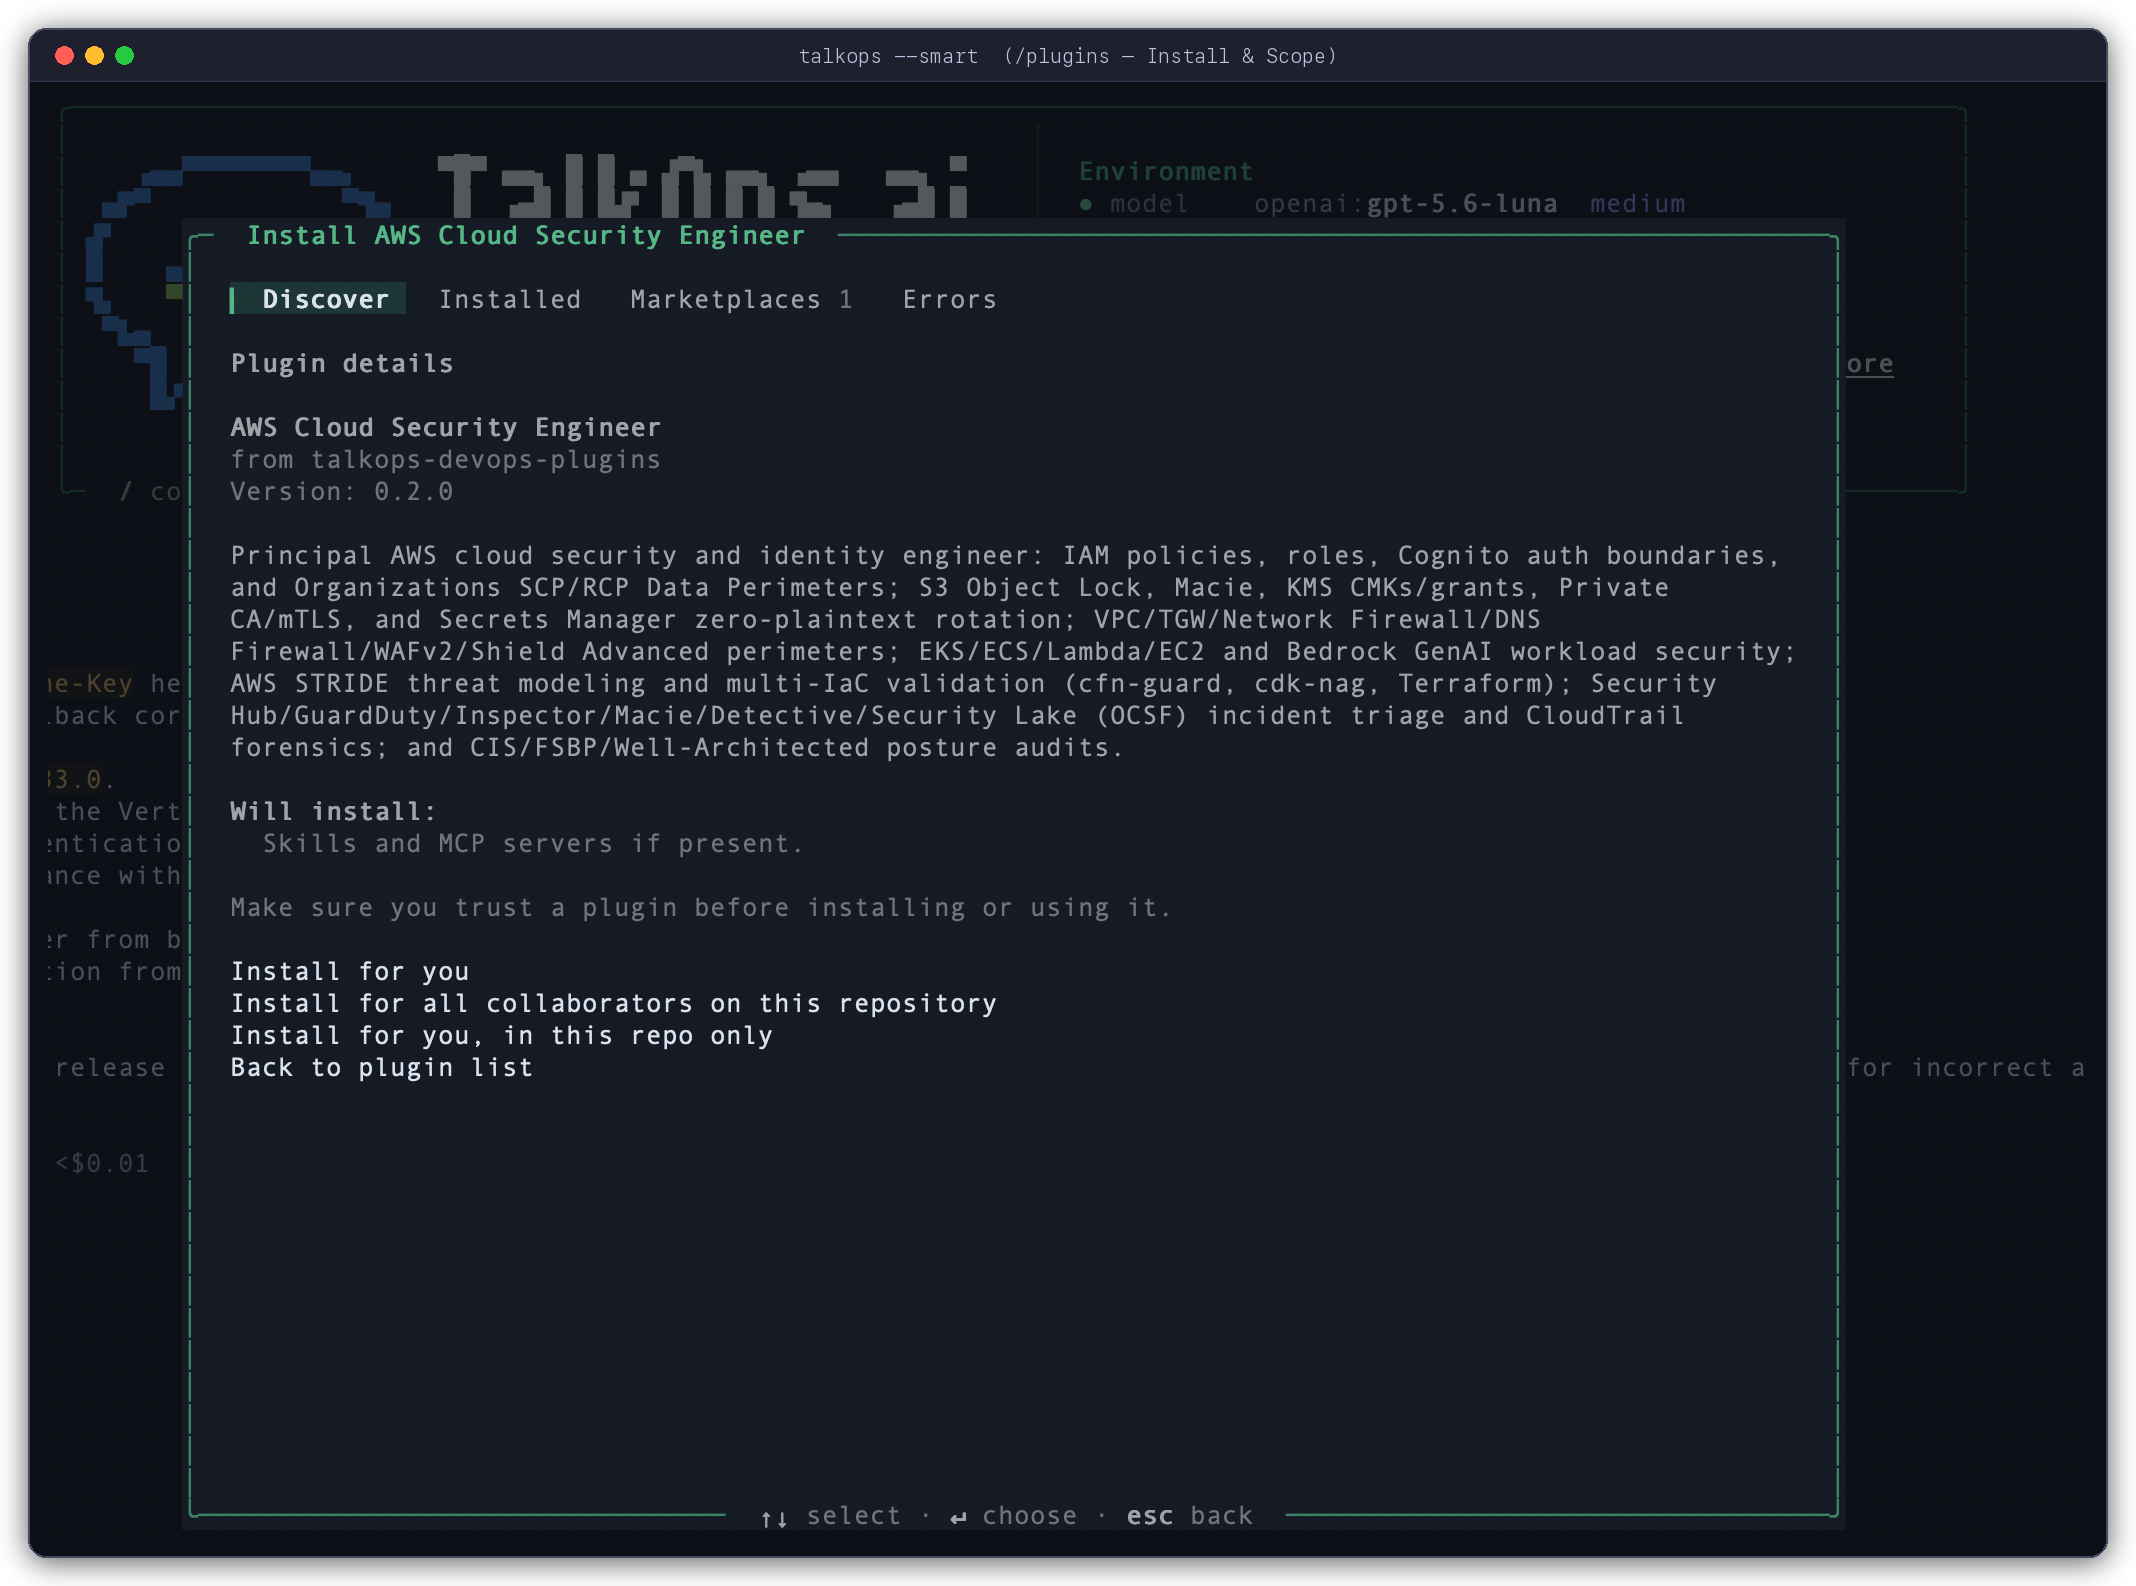Click the 'for incorrect a' background text
This screenshot has height=1586, width=2136.
pos(1965,1067)
